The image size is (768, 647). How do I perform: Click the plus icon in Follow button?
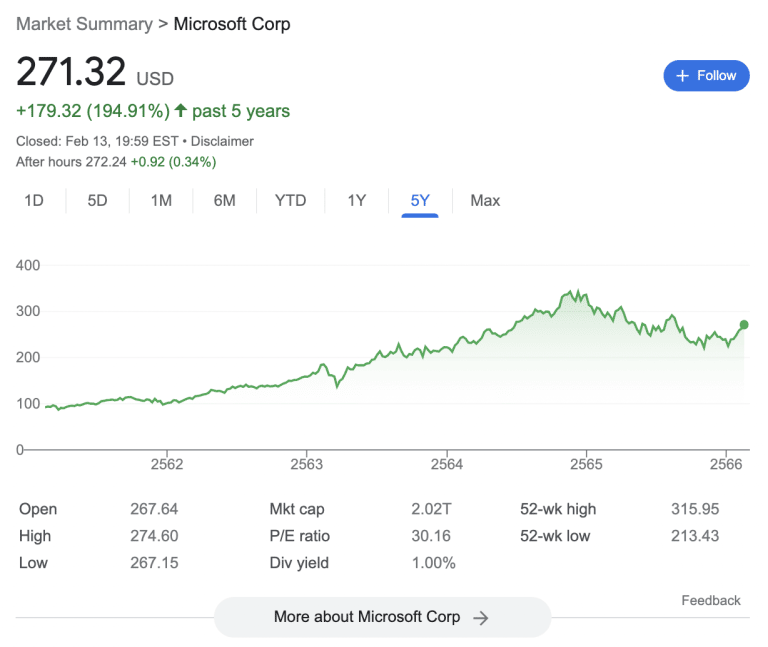tap(682, 76)
